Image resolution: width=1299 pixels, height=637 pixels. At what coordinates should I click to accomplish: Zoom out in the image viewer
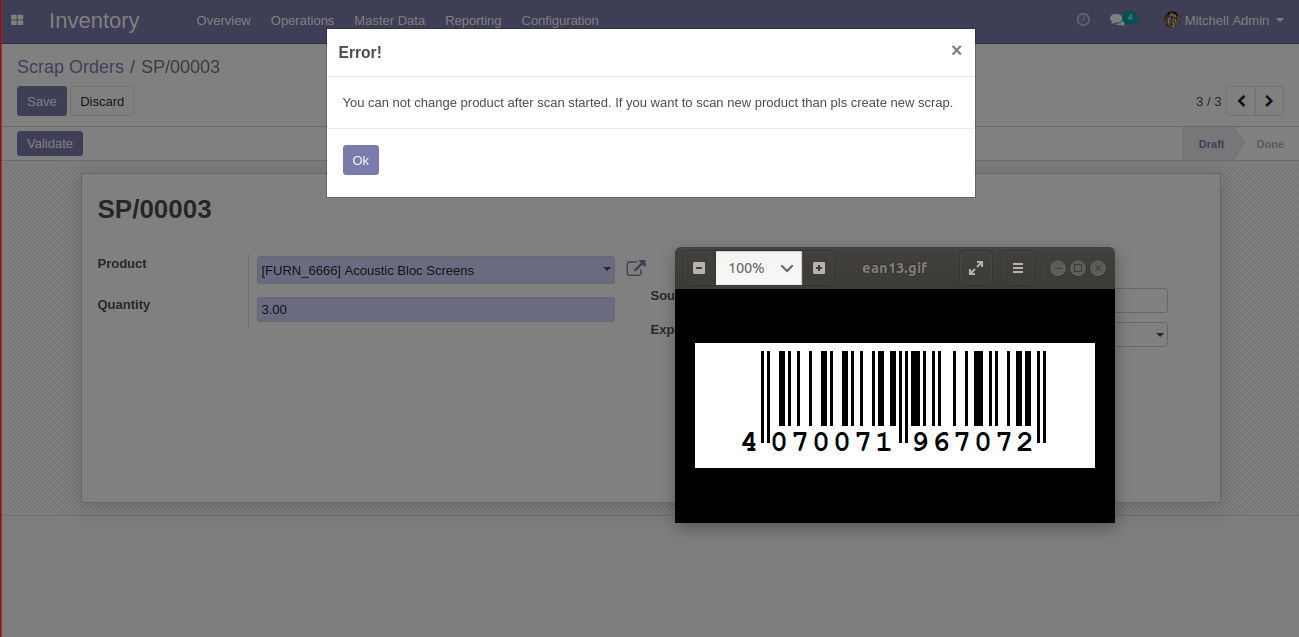coord(699,268)
